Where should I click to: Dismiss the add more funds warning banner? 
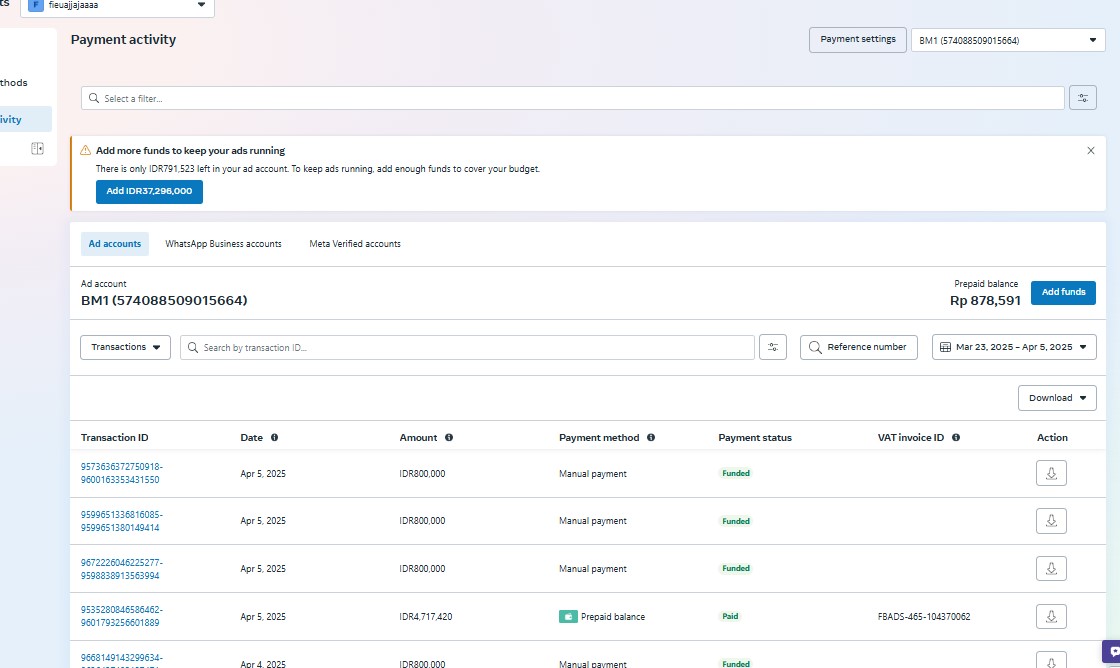point(1091,151)
